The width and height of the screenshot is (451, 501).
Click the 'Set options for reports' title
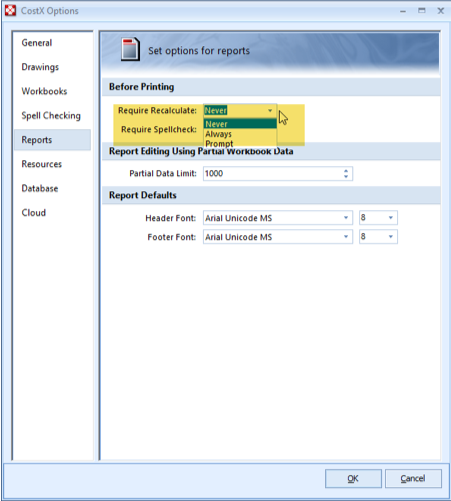click(x=199, y=51)
